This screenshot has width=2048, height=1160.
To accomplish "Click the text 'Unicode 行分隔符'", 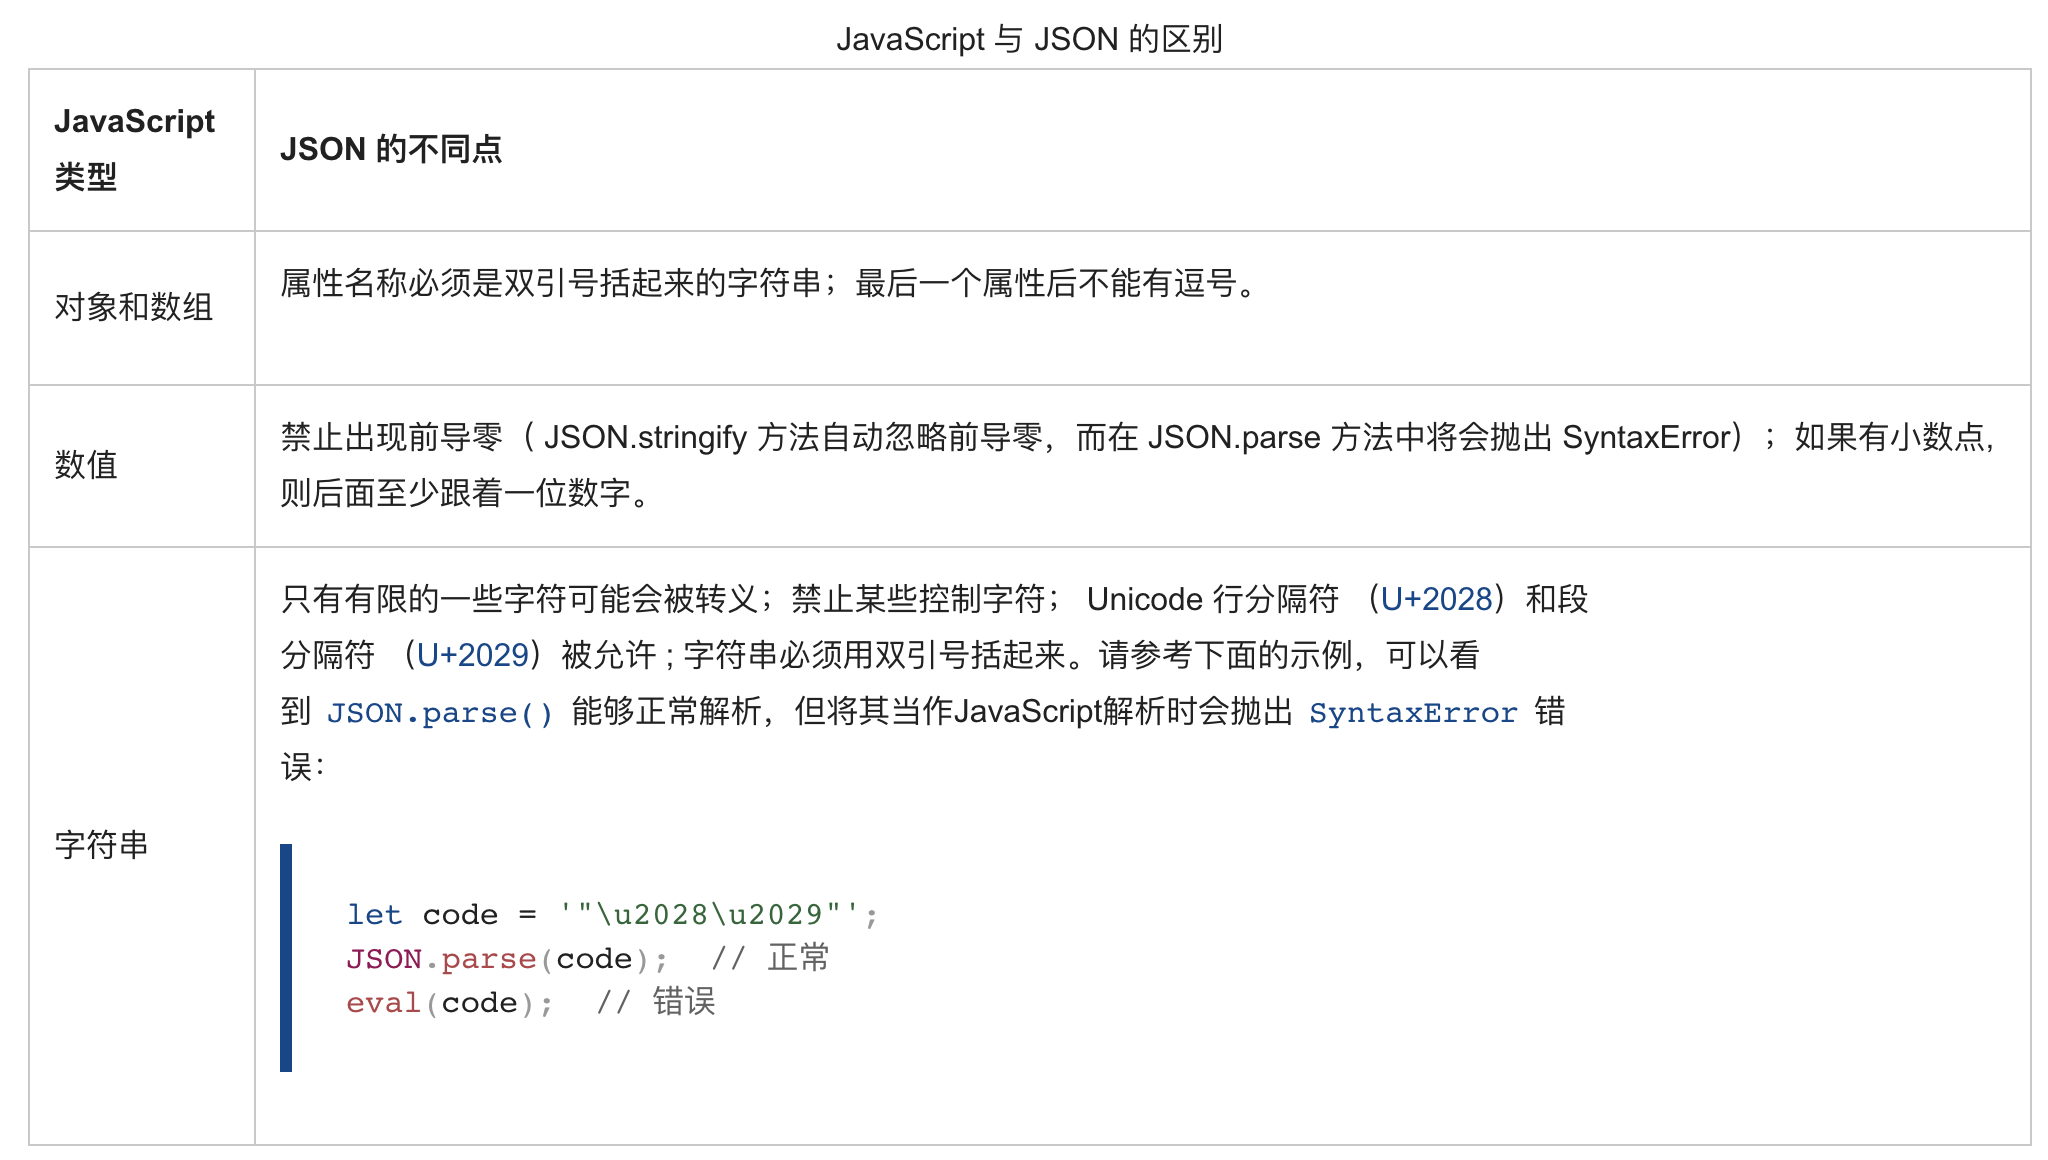I will (1212, 599).
